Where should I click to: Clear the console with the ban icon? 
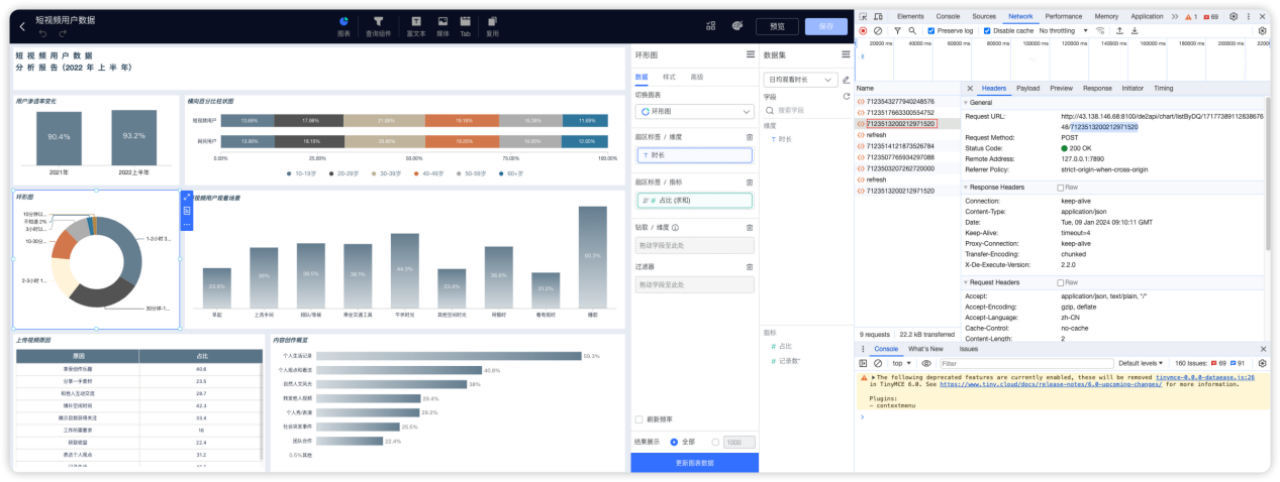[877, 363]
